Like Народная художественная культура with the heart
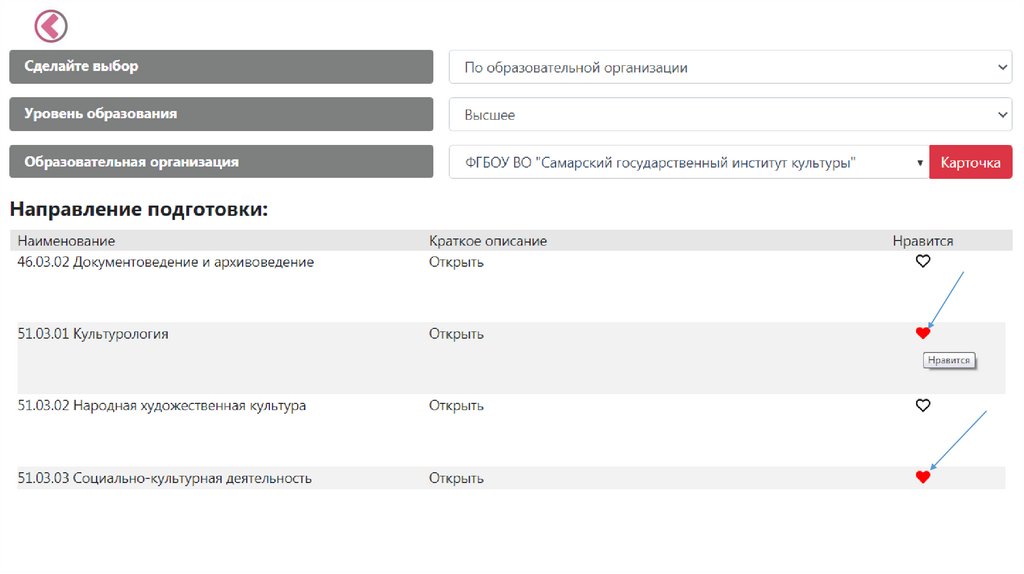Viewport: 1024px width, 574px height. coord(923,406)
